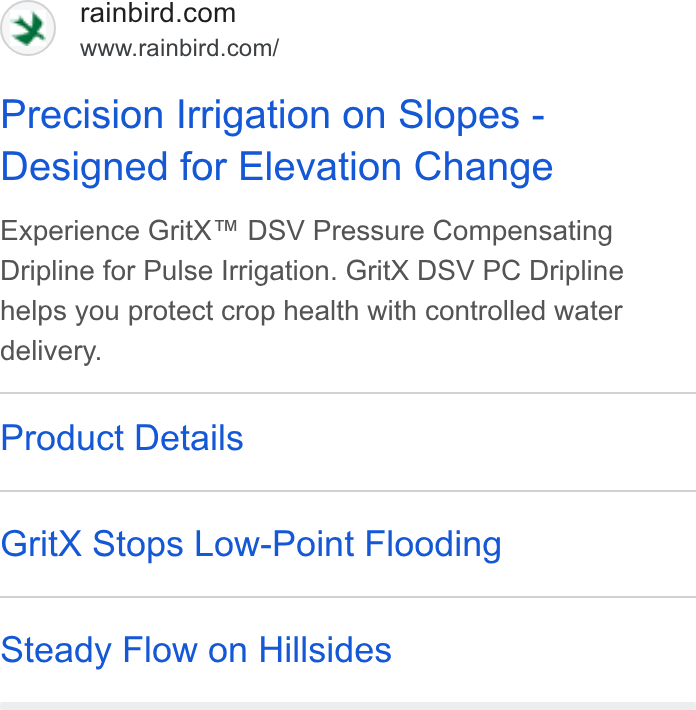Open the Precision Irrigation on Slopes headline
The width and height of the screenshot is (696, 710).
(x=273, y=115)
